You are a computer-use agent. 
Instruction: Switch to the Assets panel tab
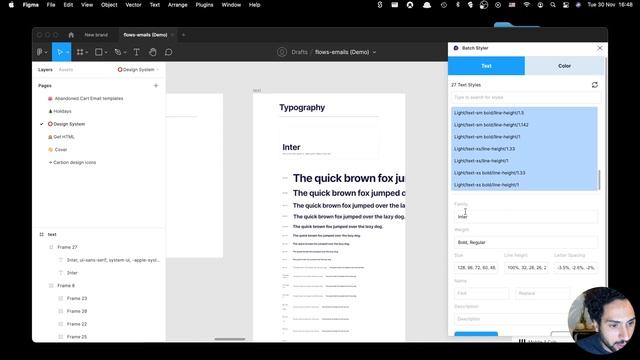click(66, 70)
